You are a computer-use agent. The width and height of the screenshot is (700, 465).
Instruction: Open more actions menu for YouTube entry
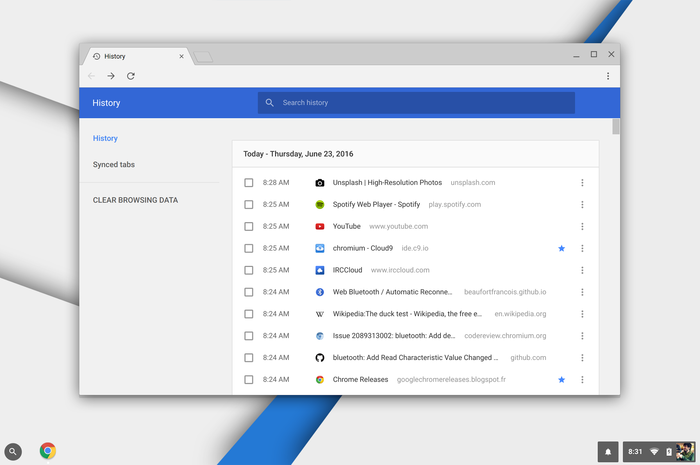pos(582,226)
